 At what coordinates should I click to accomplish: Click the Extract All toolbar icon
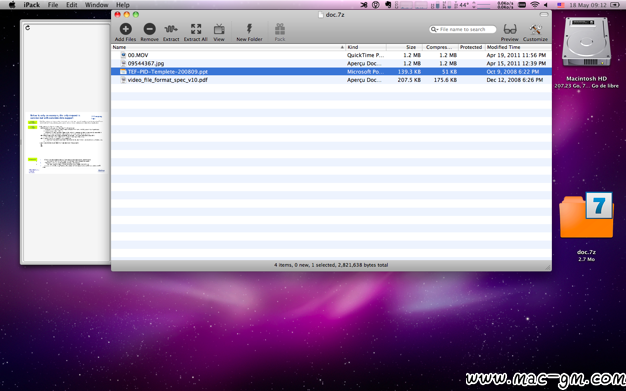pyautogui.click(x=196, y=29)
